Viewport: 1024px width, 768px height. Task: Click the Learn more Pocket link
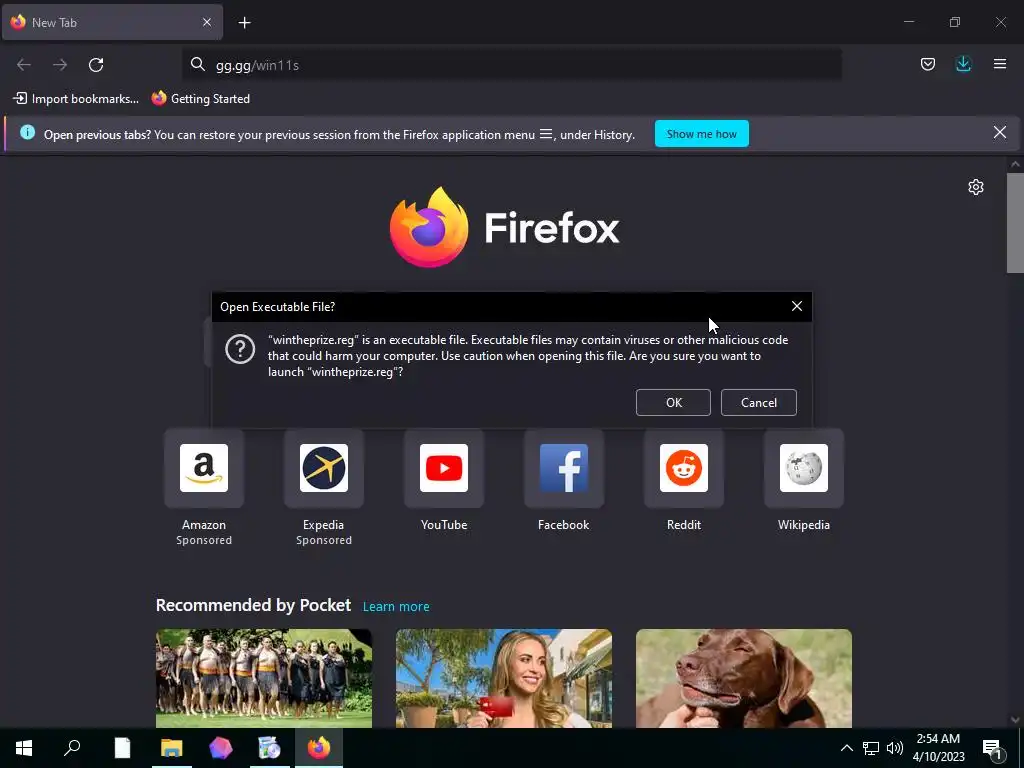point(396,607)
